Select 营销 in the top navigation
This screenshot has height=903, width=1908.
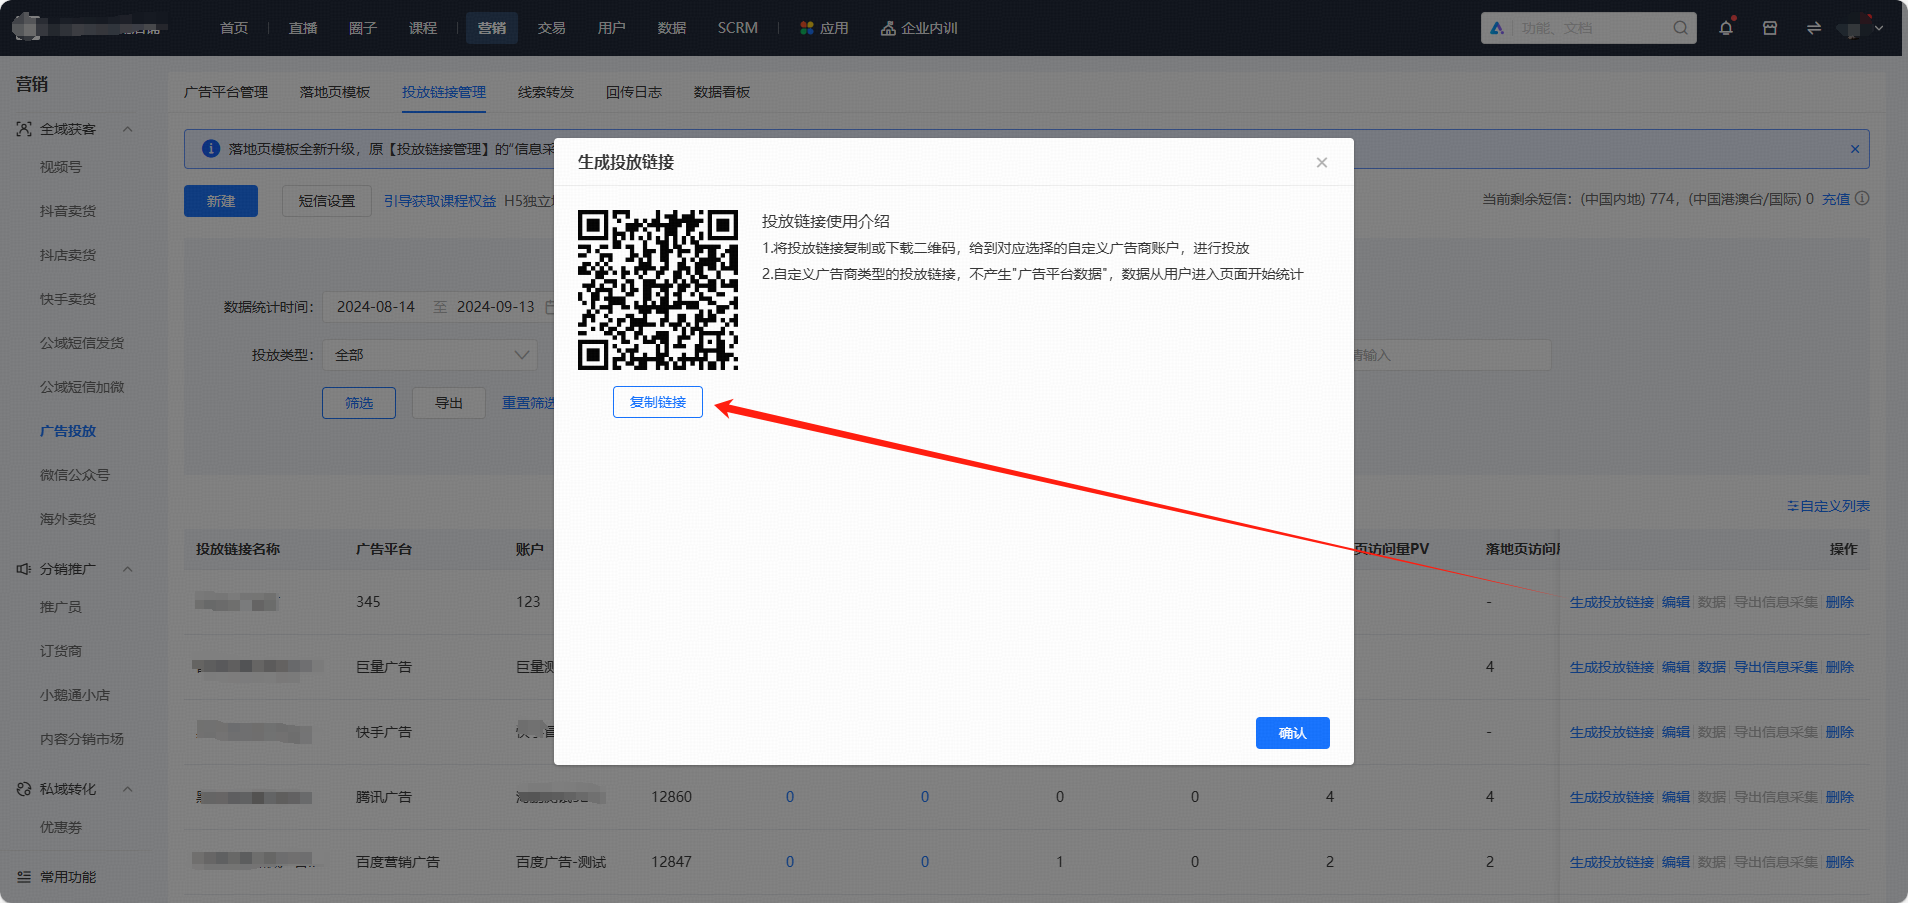492,28
